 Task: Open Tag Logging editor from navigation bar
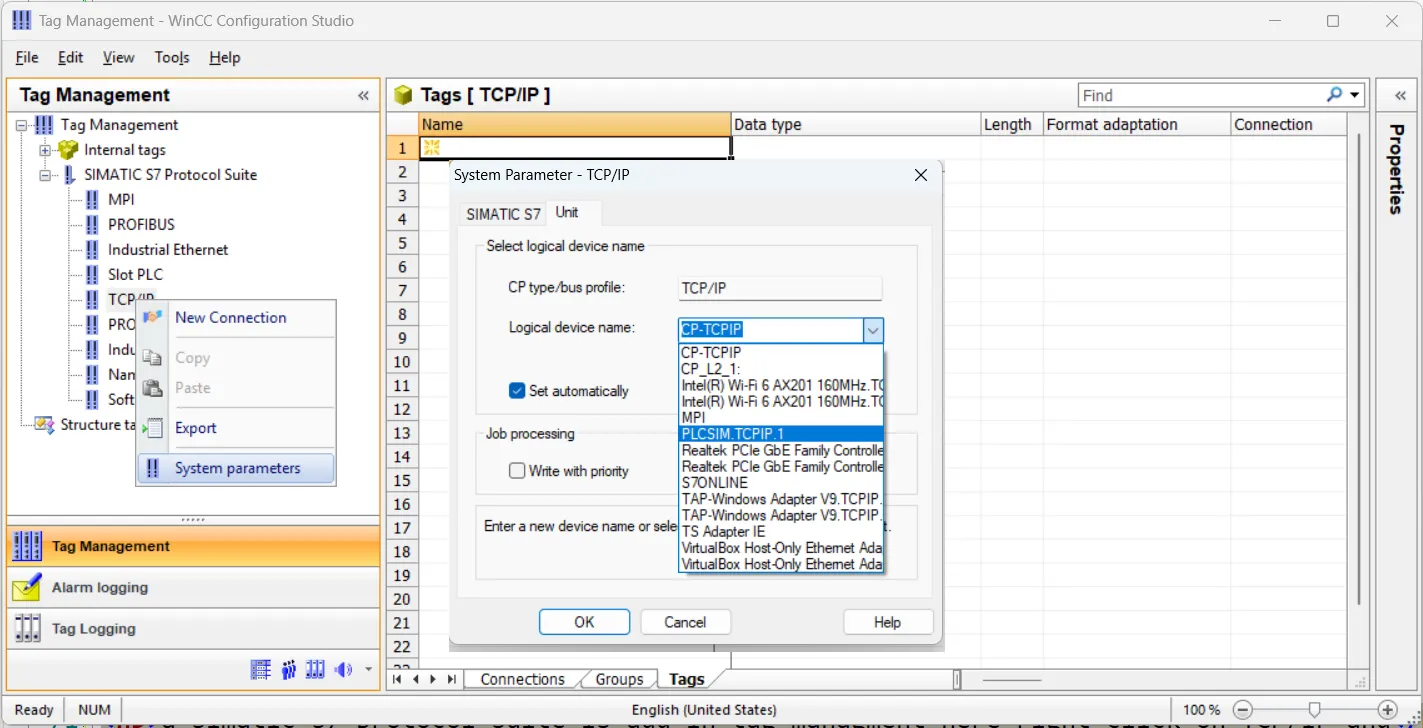193,629
